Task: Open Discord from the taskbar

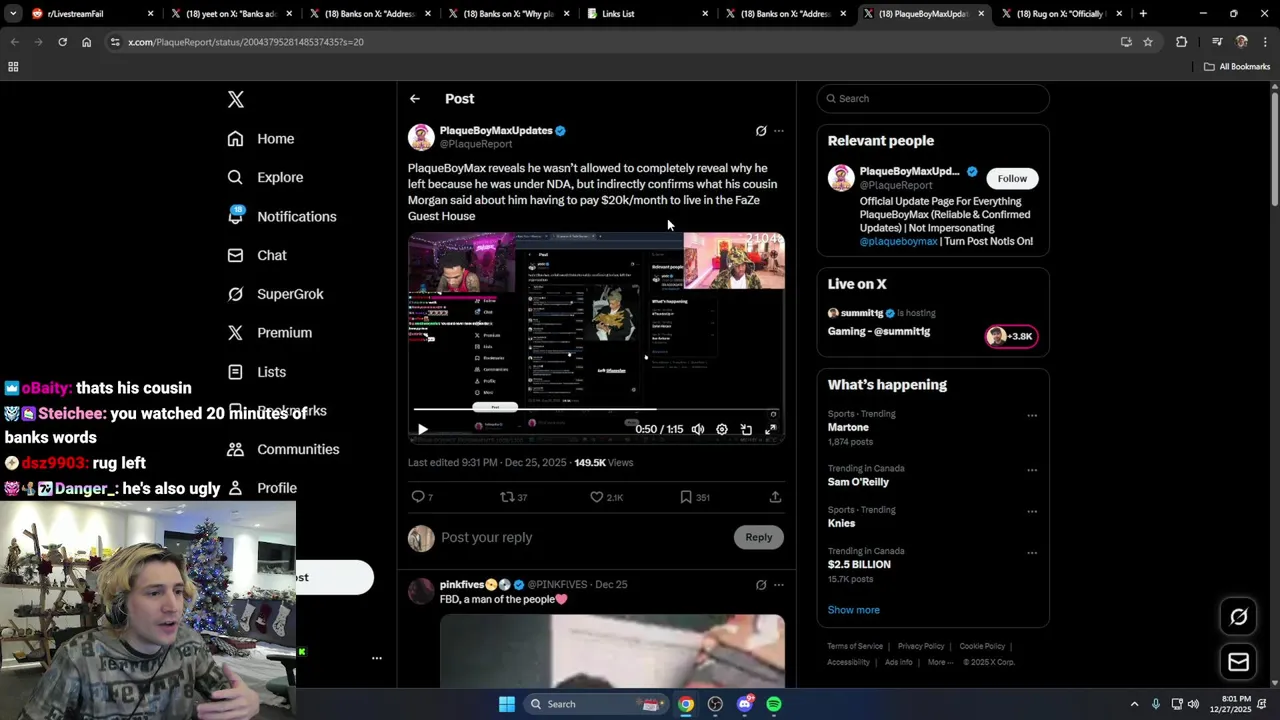Action: 744,704
